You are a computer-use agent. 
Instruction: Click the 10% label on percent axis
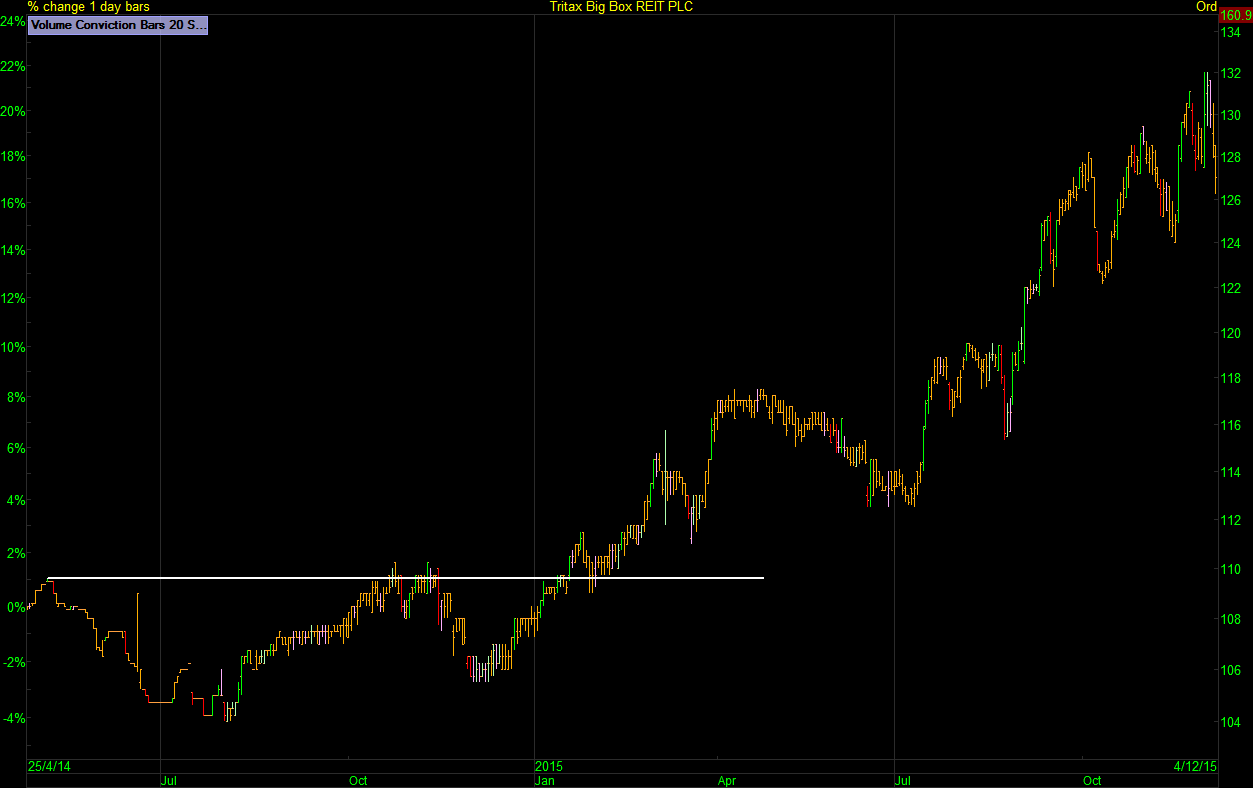(x=13, y=348)
